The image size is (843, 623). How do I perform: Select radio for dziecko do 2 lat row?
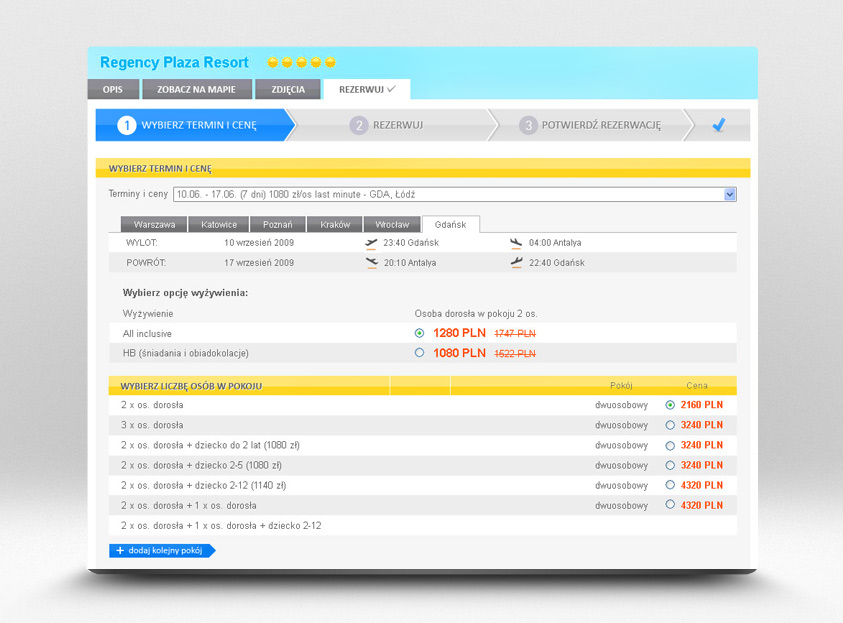[x=670, y=446]
